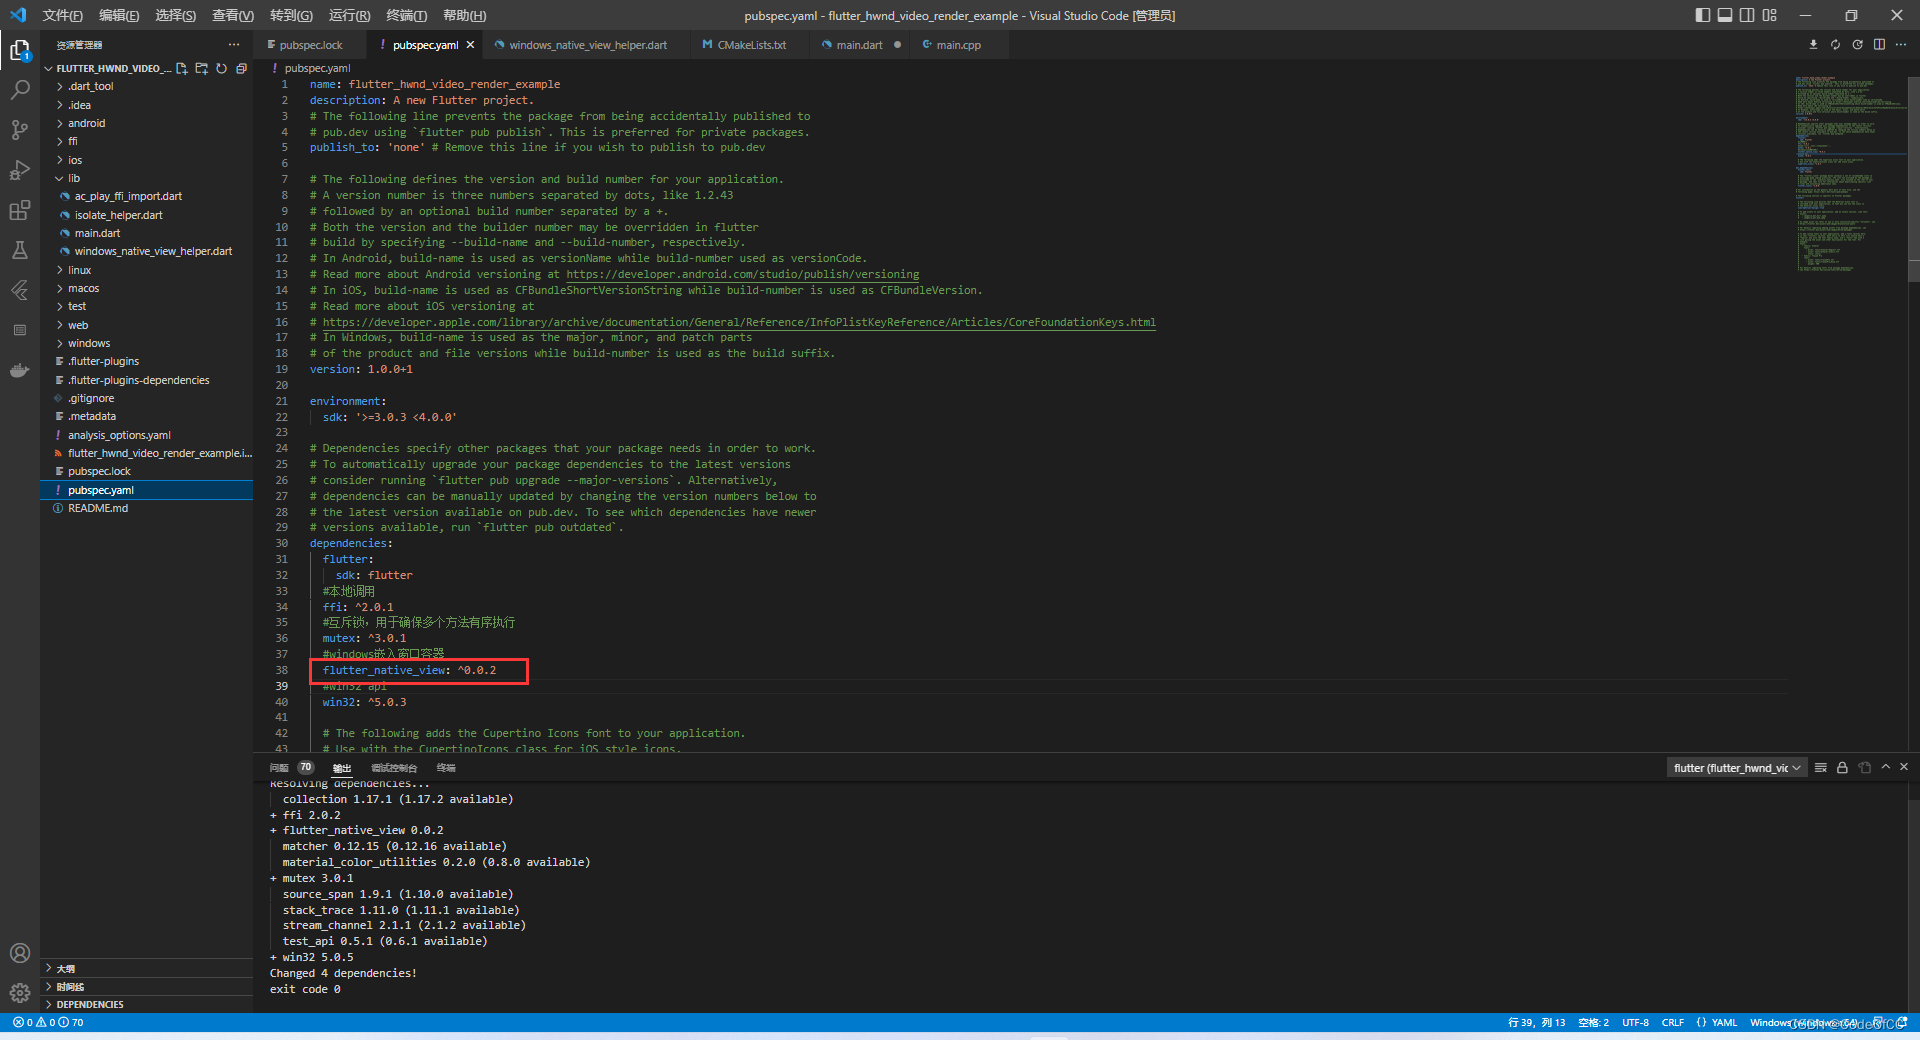The height and width of the screenshot is (1040, 1920).
Task: Open the Testing flask view
Action: click(x=20, y=250)
